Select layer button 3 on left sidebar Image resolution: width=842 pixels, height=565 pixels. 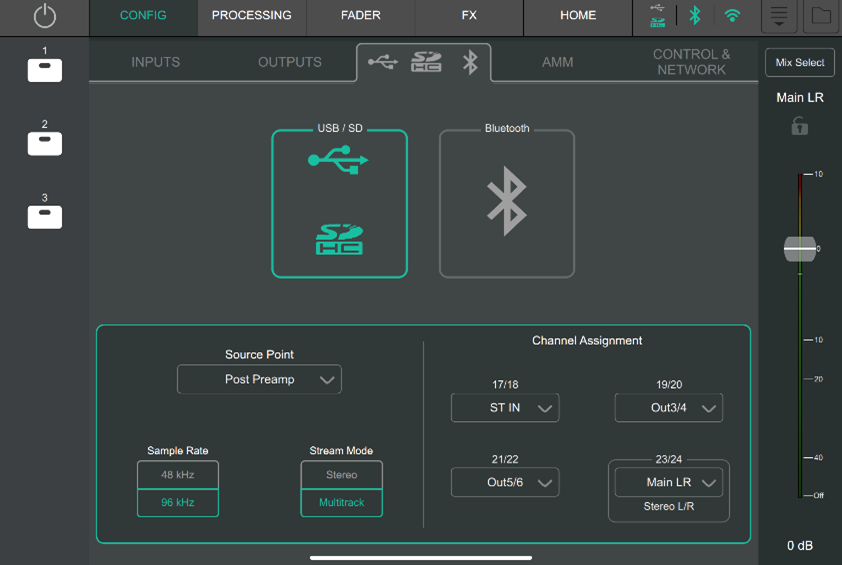click(45, 218)
